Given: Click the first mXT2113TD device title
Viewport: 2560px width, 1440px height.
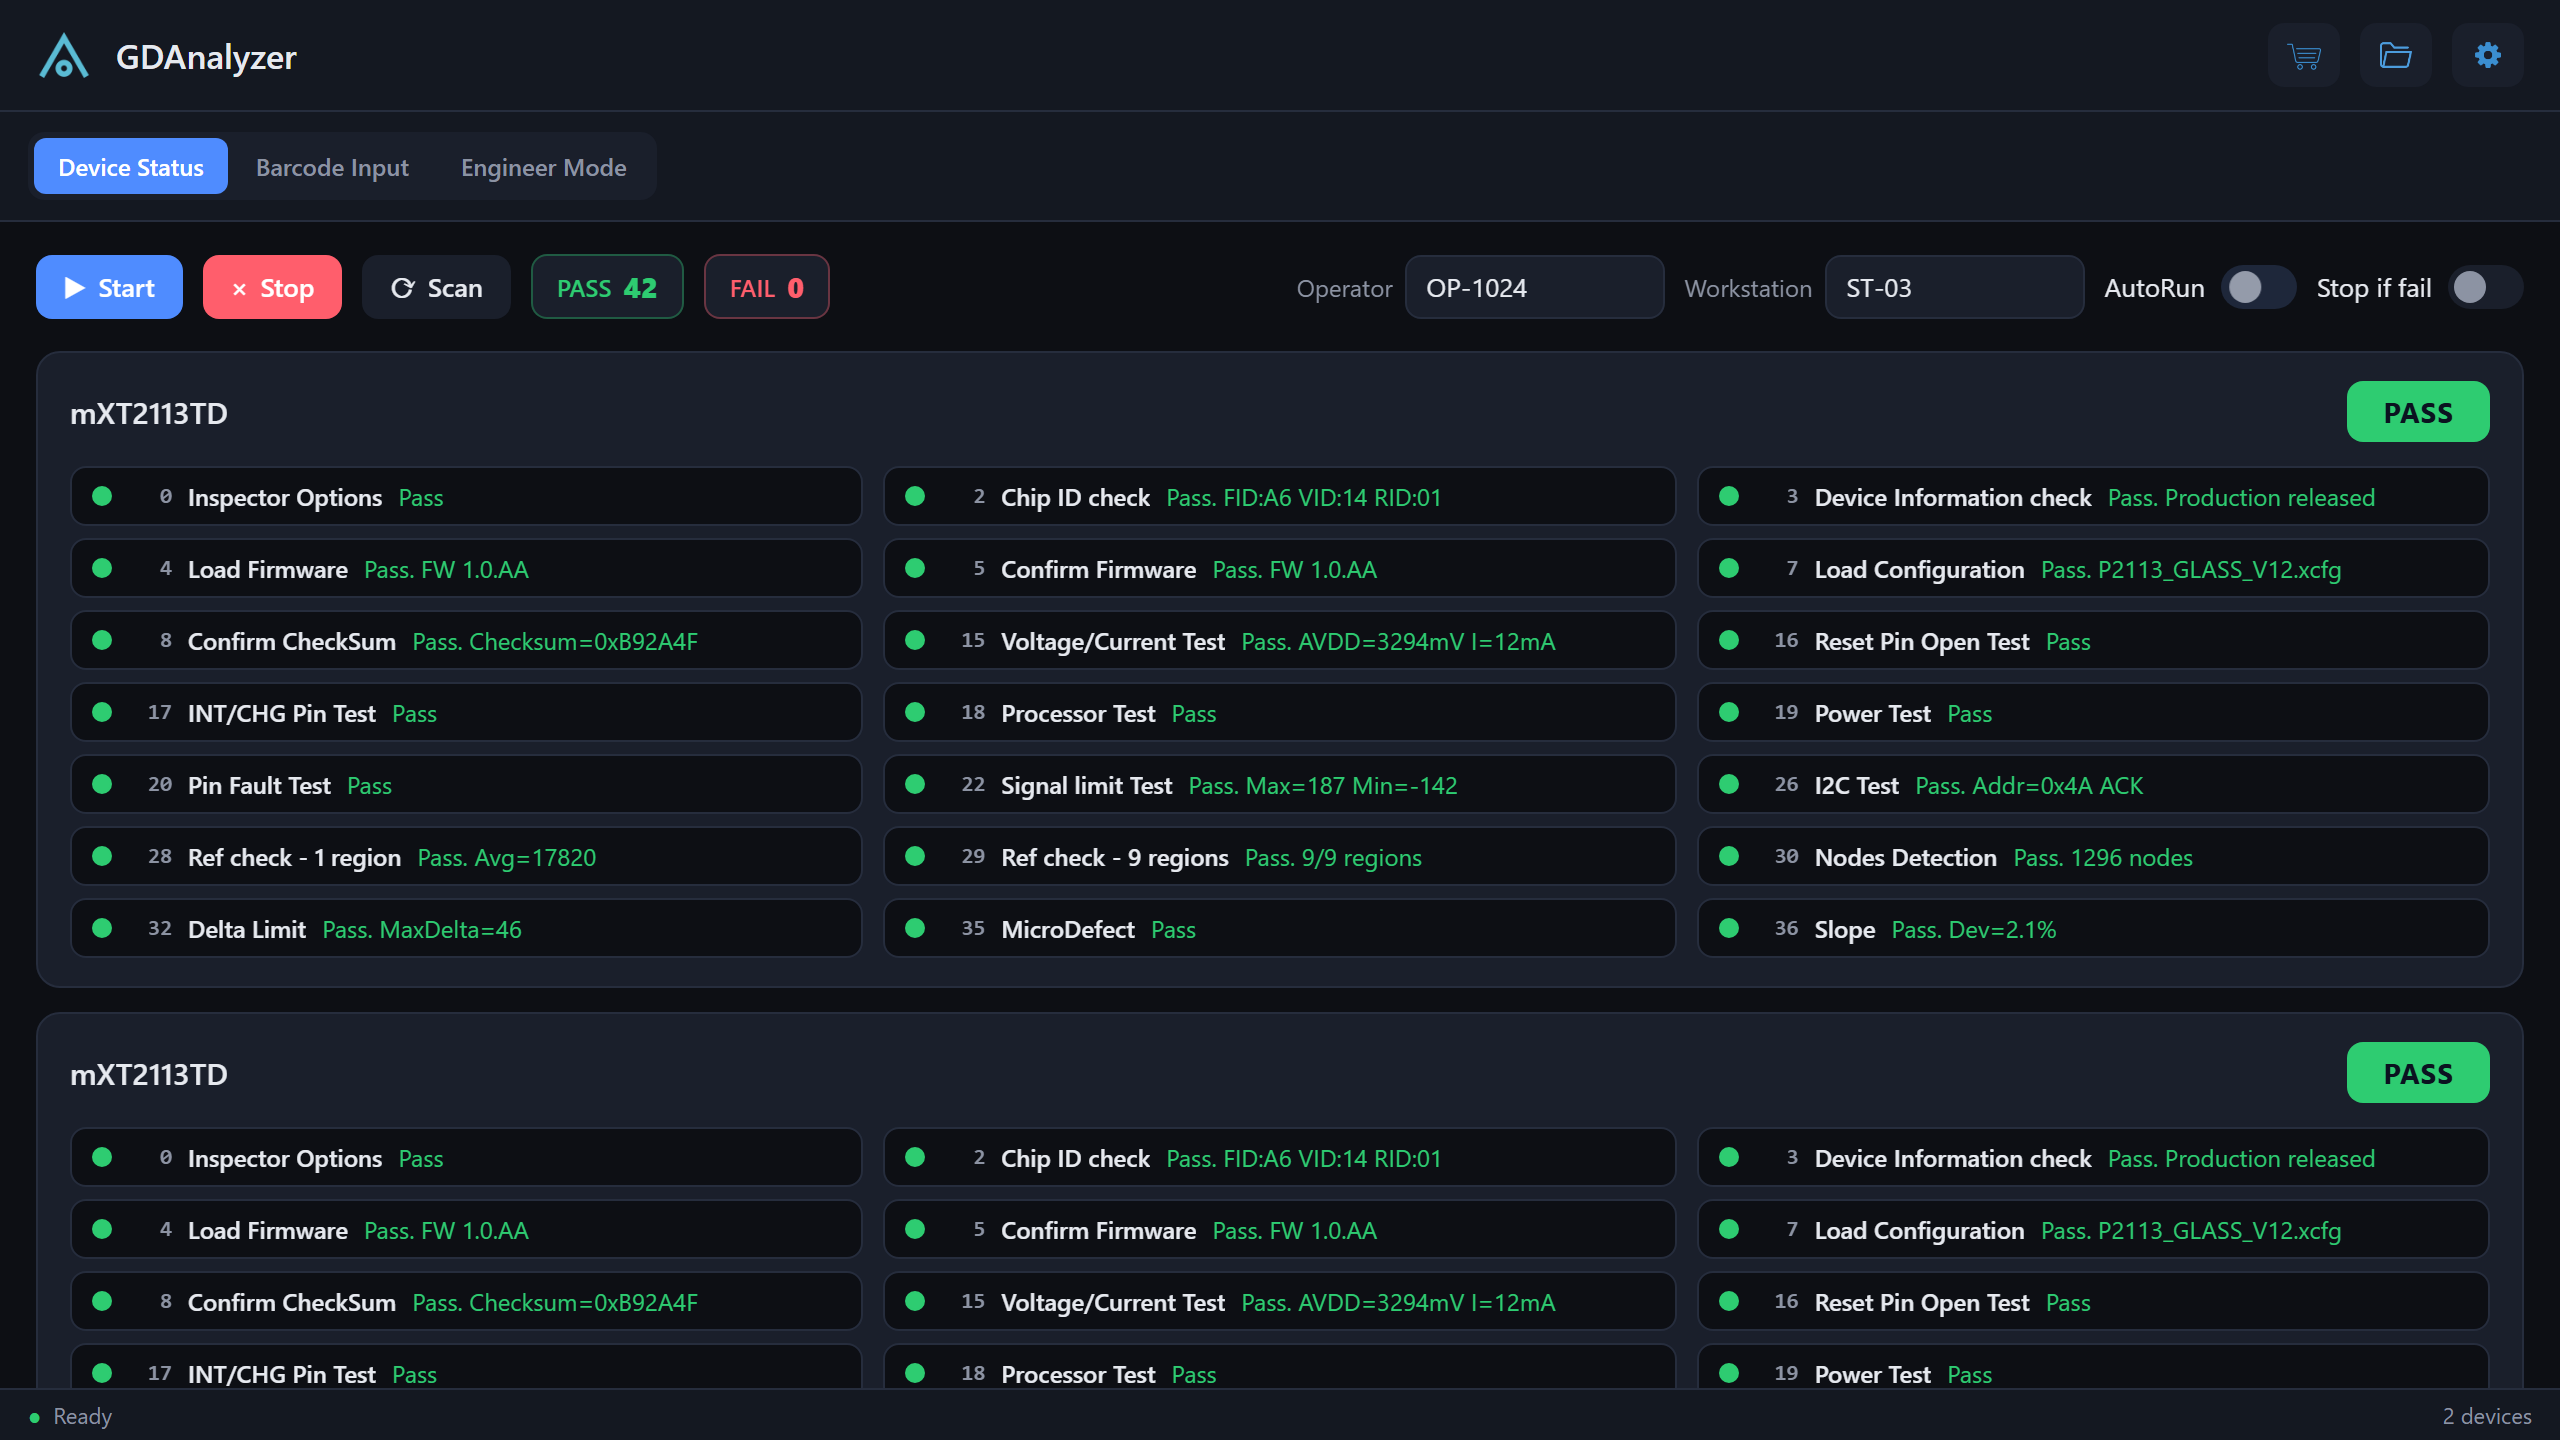Looking at the screenshot, I should [x=149, y=413].
